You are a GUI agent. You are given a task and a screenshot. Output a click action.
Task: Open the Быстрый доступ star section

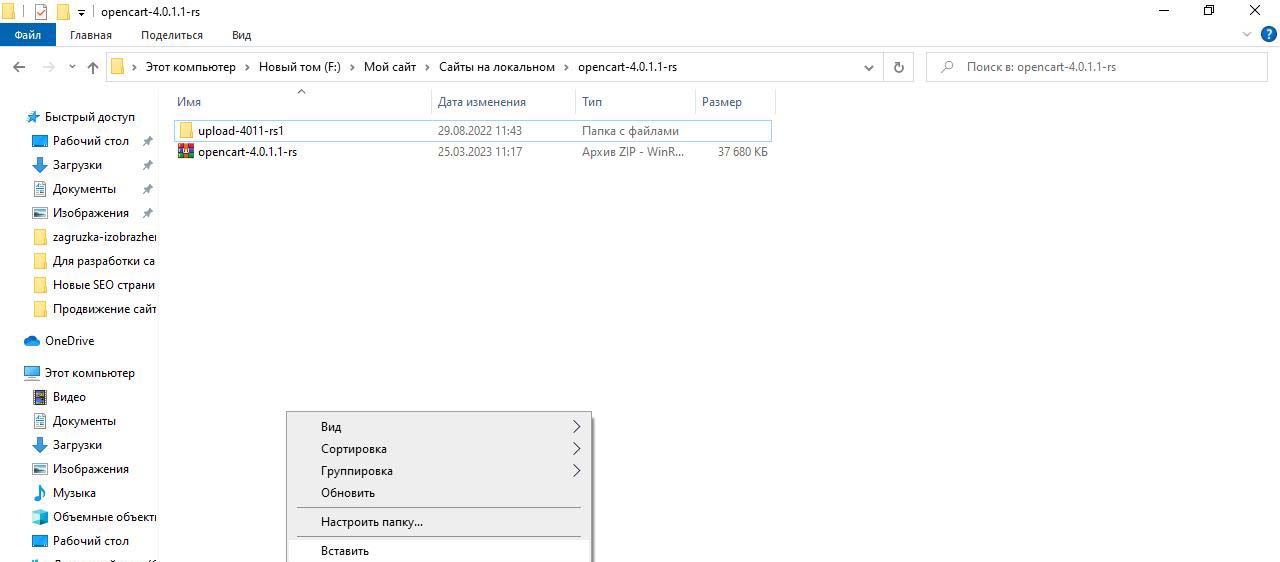coord(89,117)
